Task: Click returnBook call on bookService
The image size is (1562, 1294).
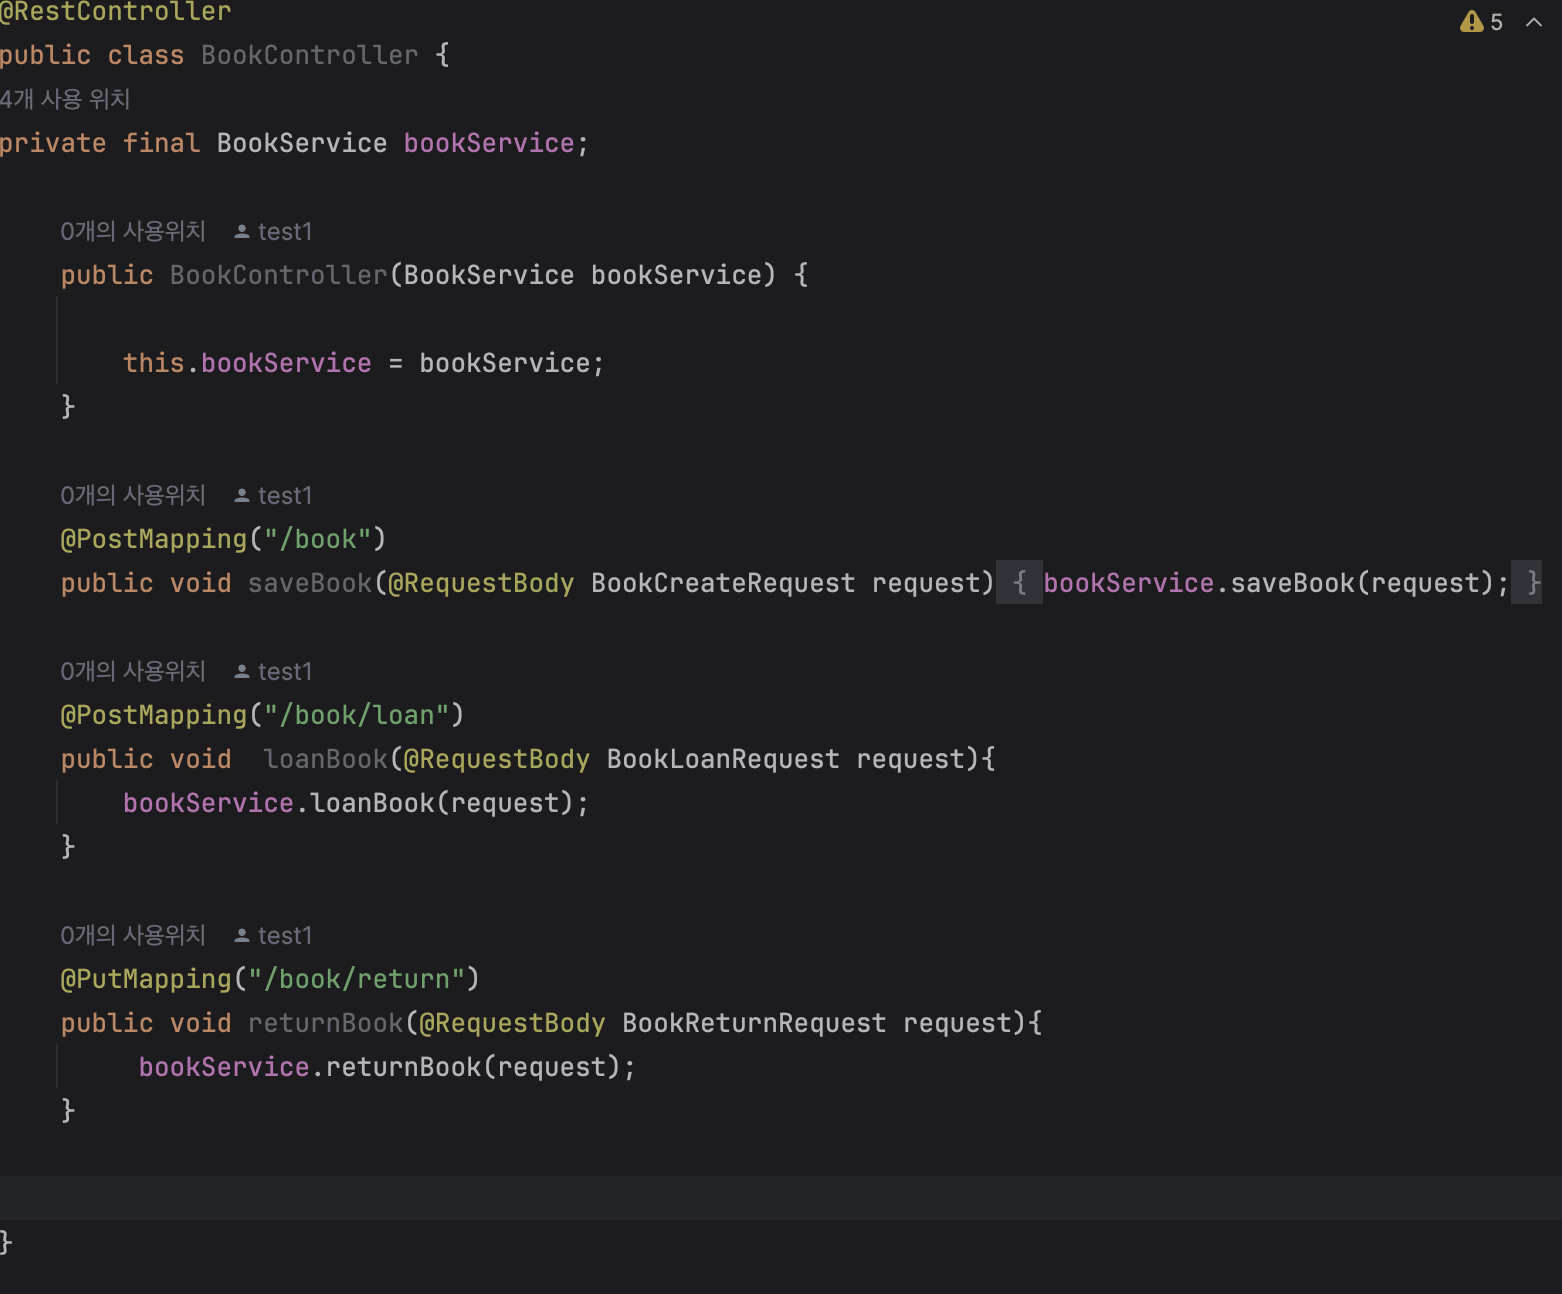Action: coord(403,1067)
